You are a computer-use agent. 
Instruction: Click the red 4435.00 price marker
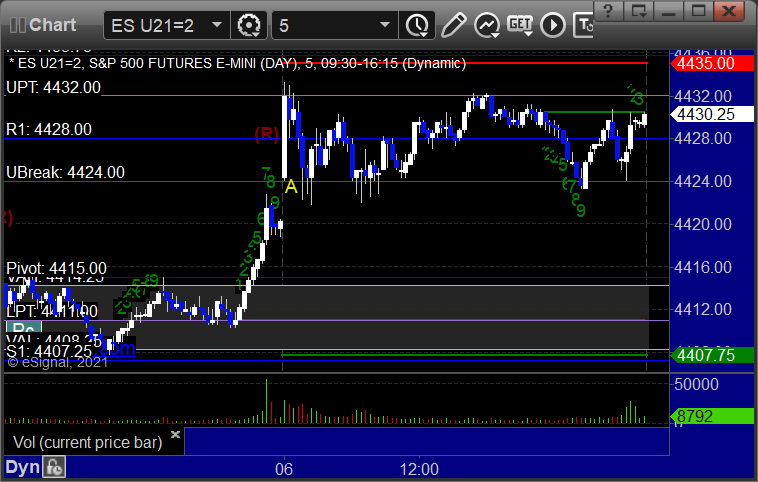[x=711, y=63]
